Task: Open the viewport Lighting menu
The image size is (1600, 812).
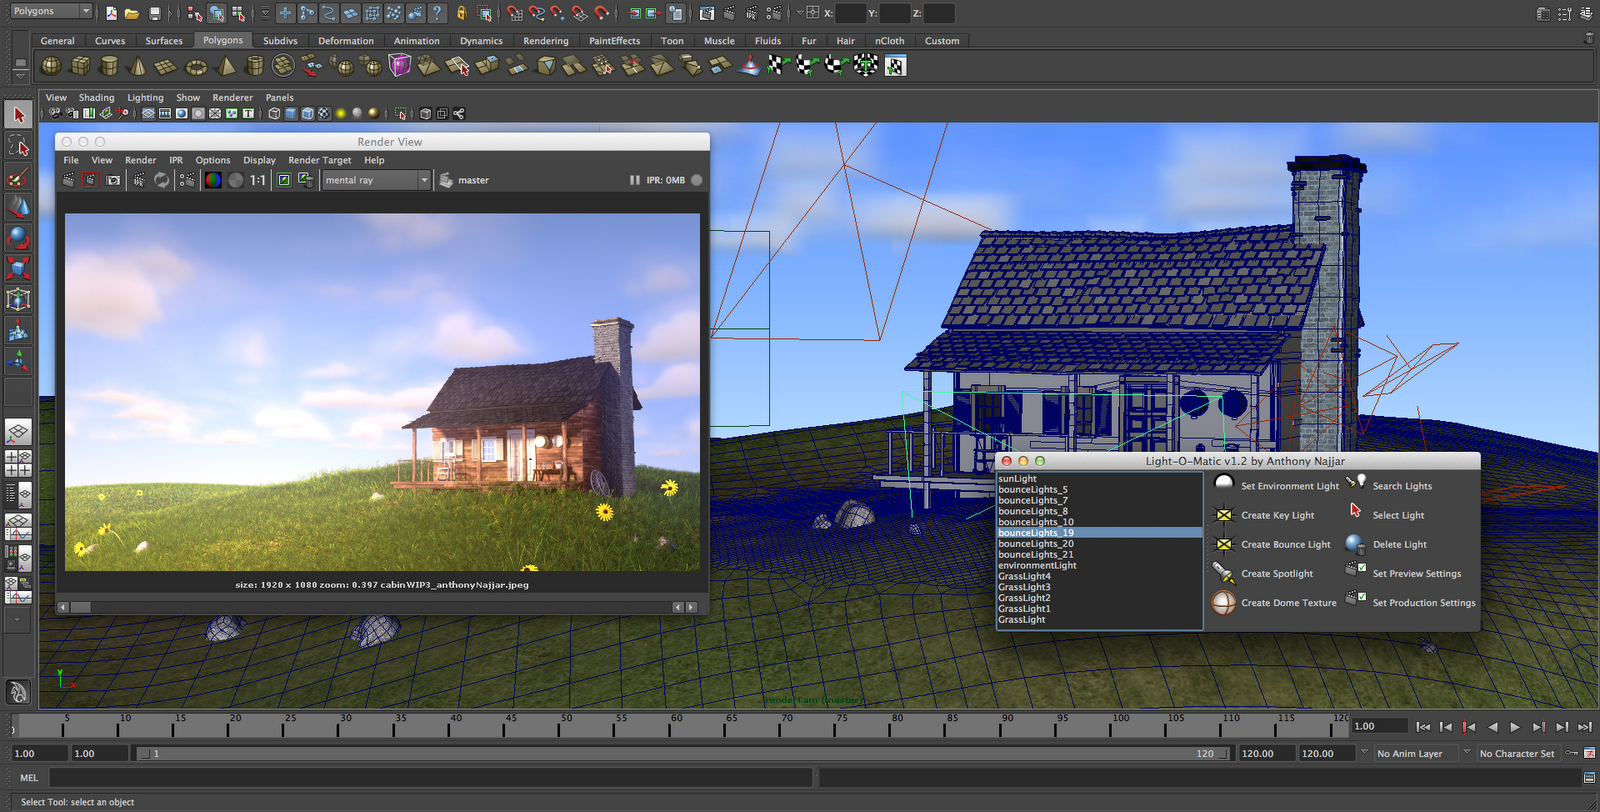Action: pos(145,98)
